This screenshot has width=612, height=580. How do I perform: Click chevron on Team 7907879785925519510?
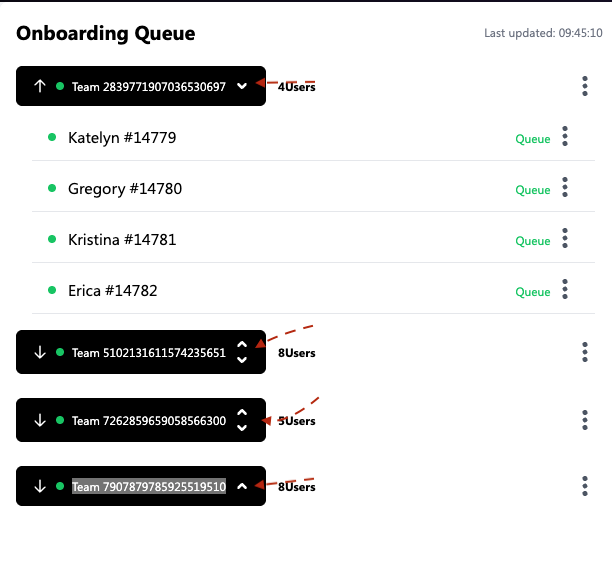point(241,486)
